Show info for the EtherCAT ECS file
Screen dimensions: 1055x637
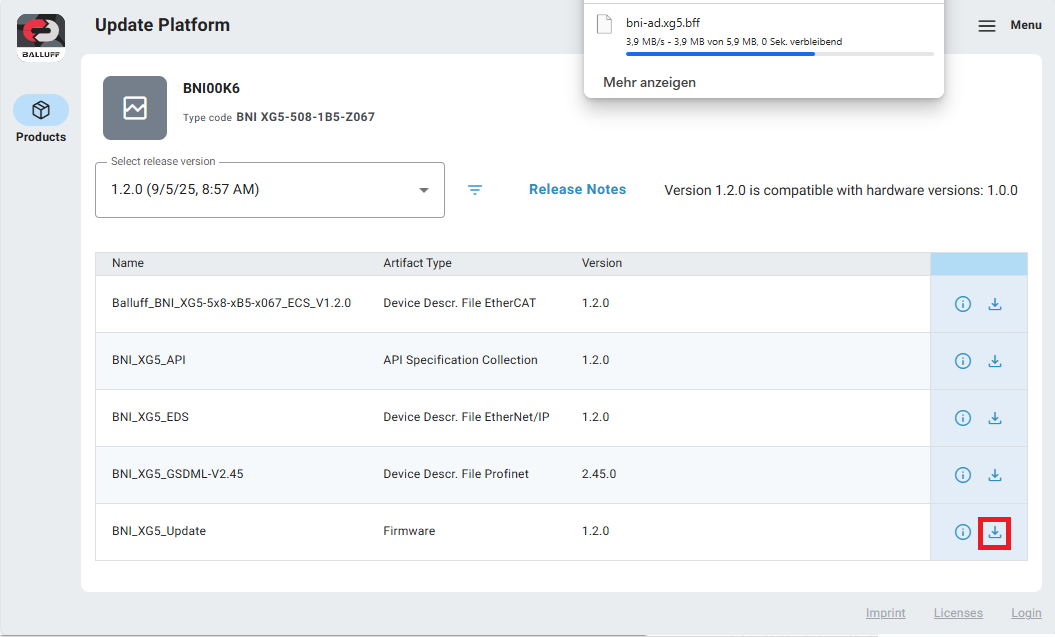tap(963, 304)
